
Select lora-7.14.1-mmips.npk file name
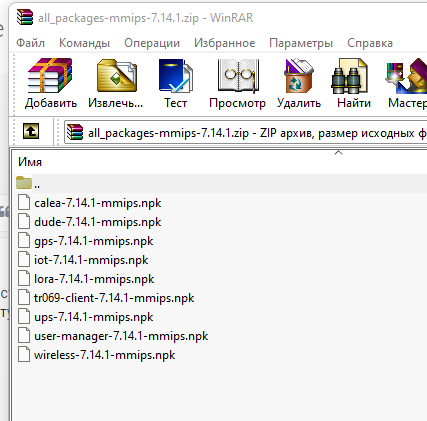(94, 279)
